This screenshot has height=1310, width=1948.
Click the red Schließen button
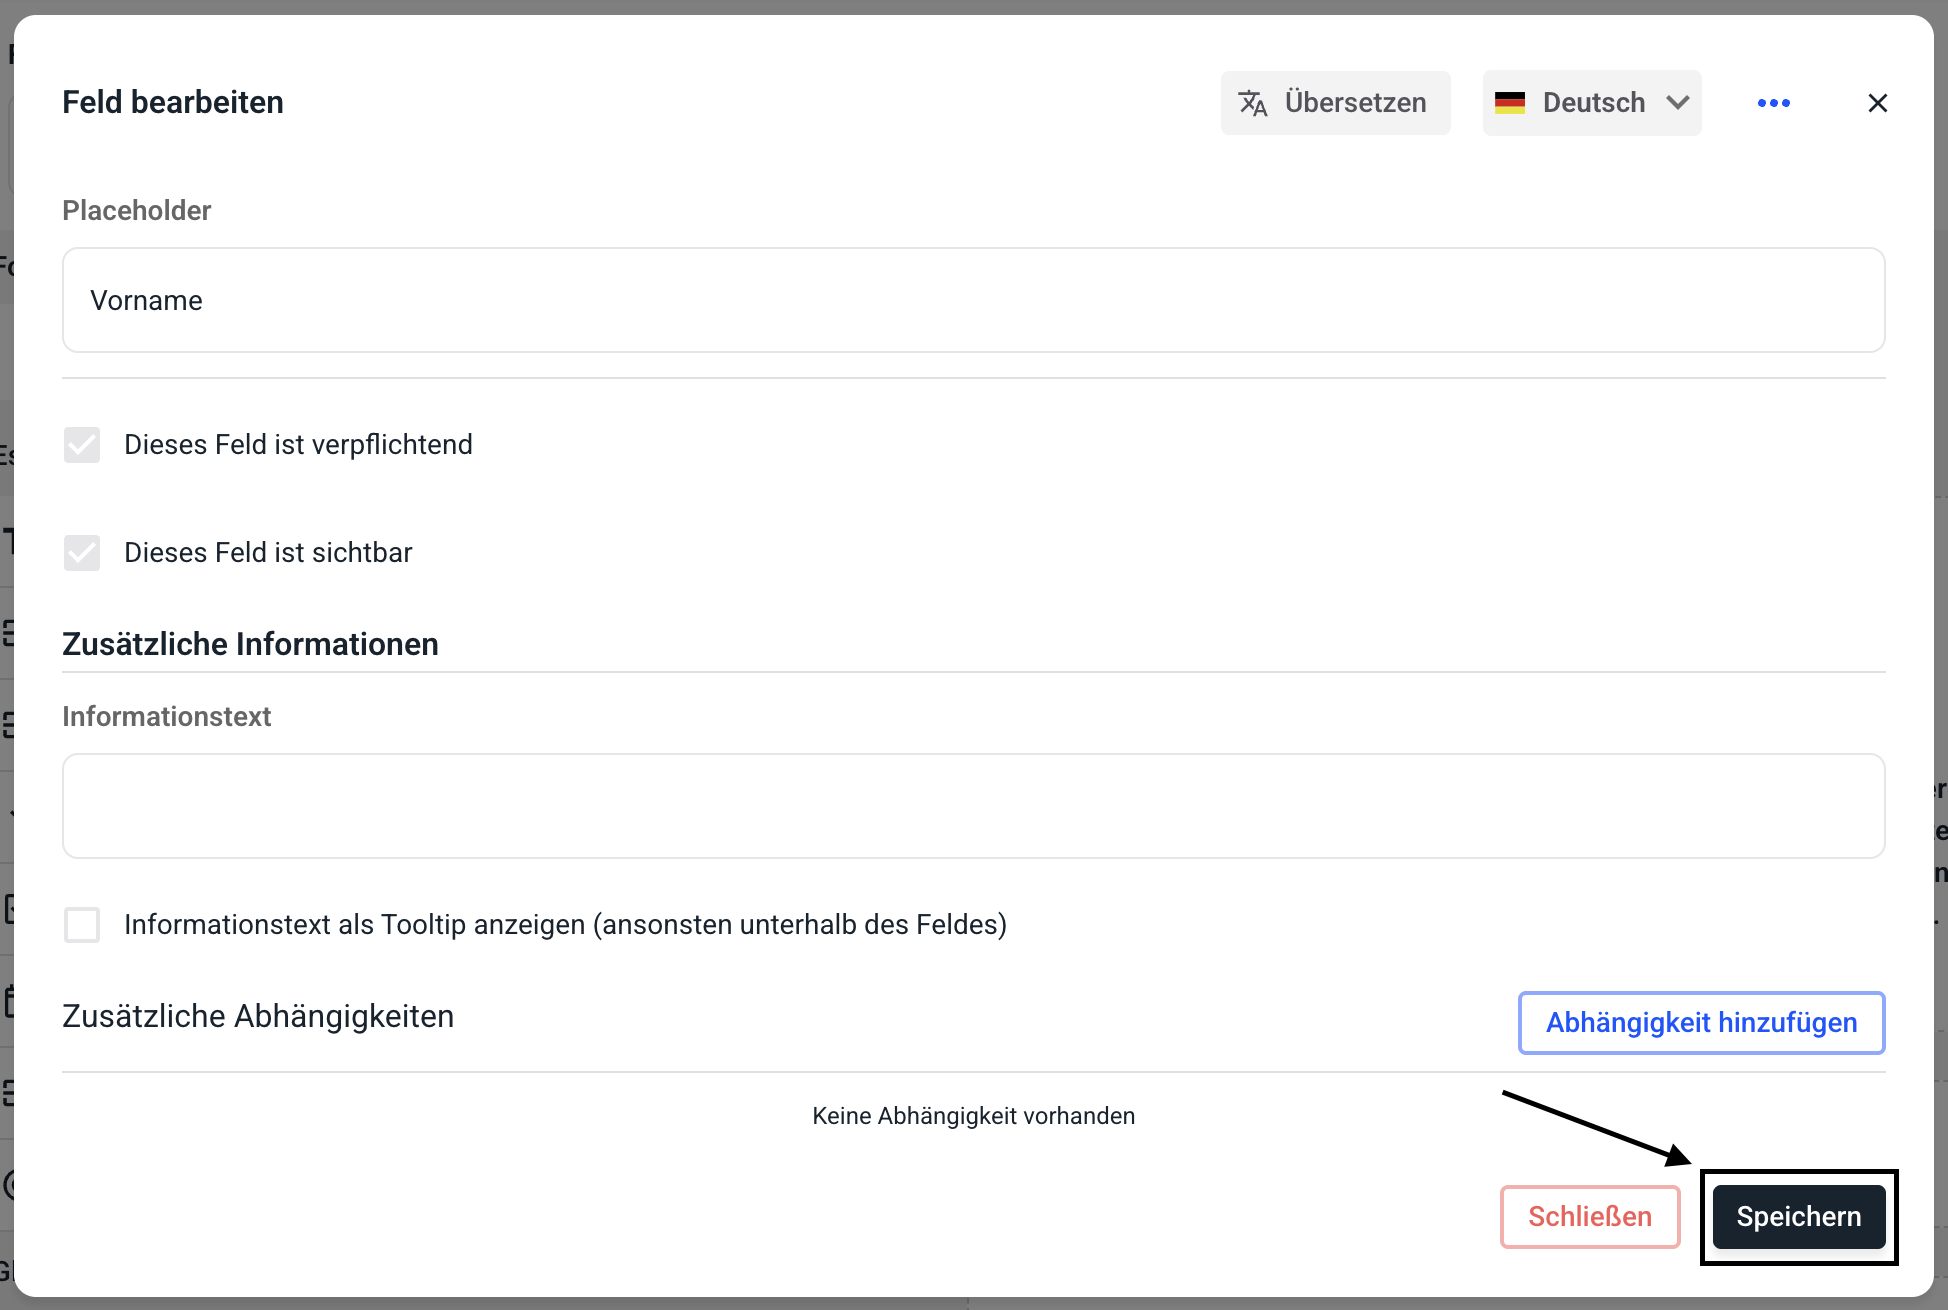point(1589,1217)
